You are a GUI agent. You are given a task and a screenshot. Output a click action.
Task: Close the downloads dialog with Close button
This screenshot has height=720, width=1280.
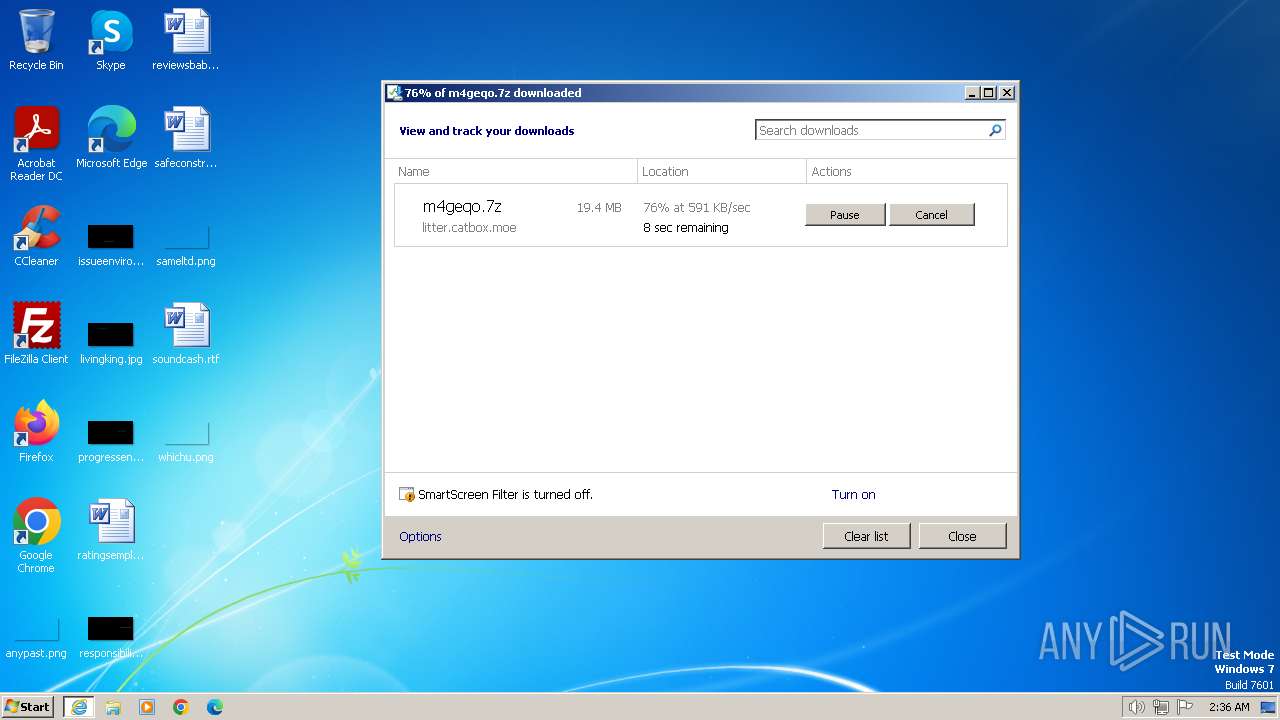click(x=962, y=536)
